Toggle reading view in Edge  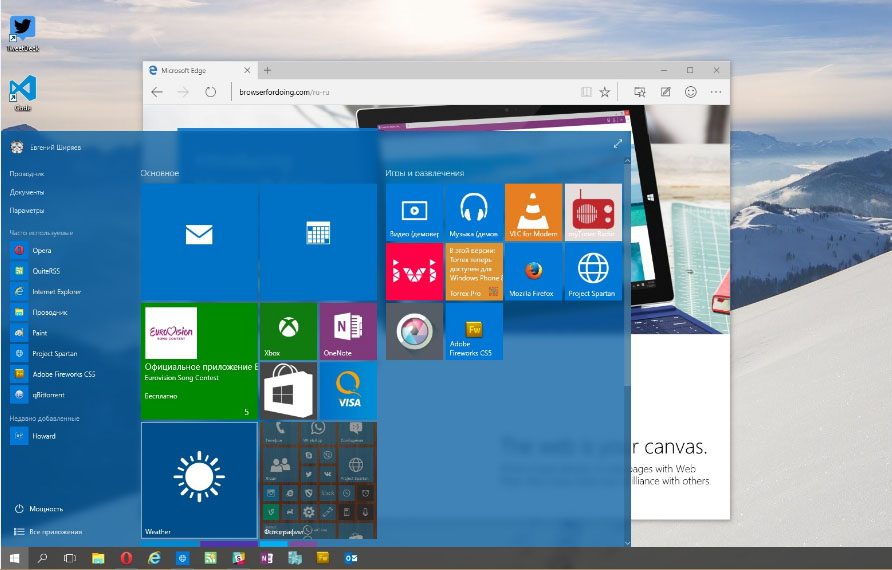(586, 92)
